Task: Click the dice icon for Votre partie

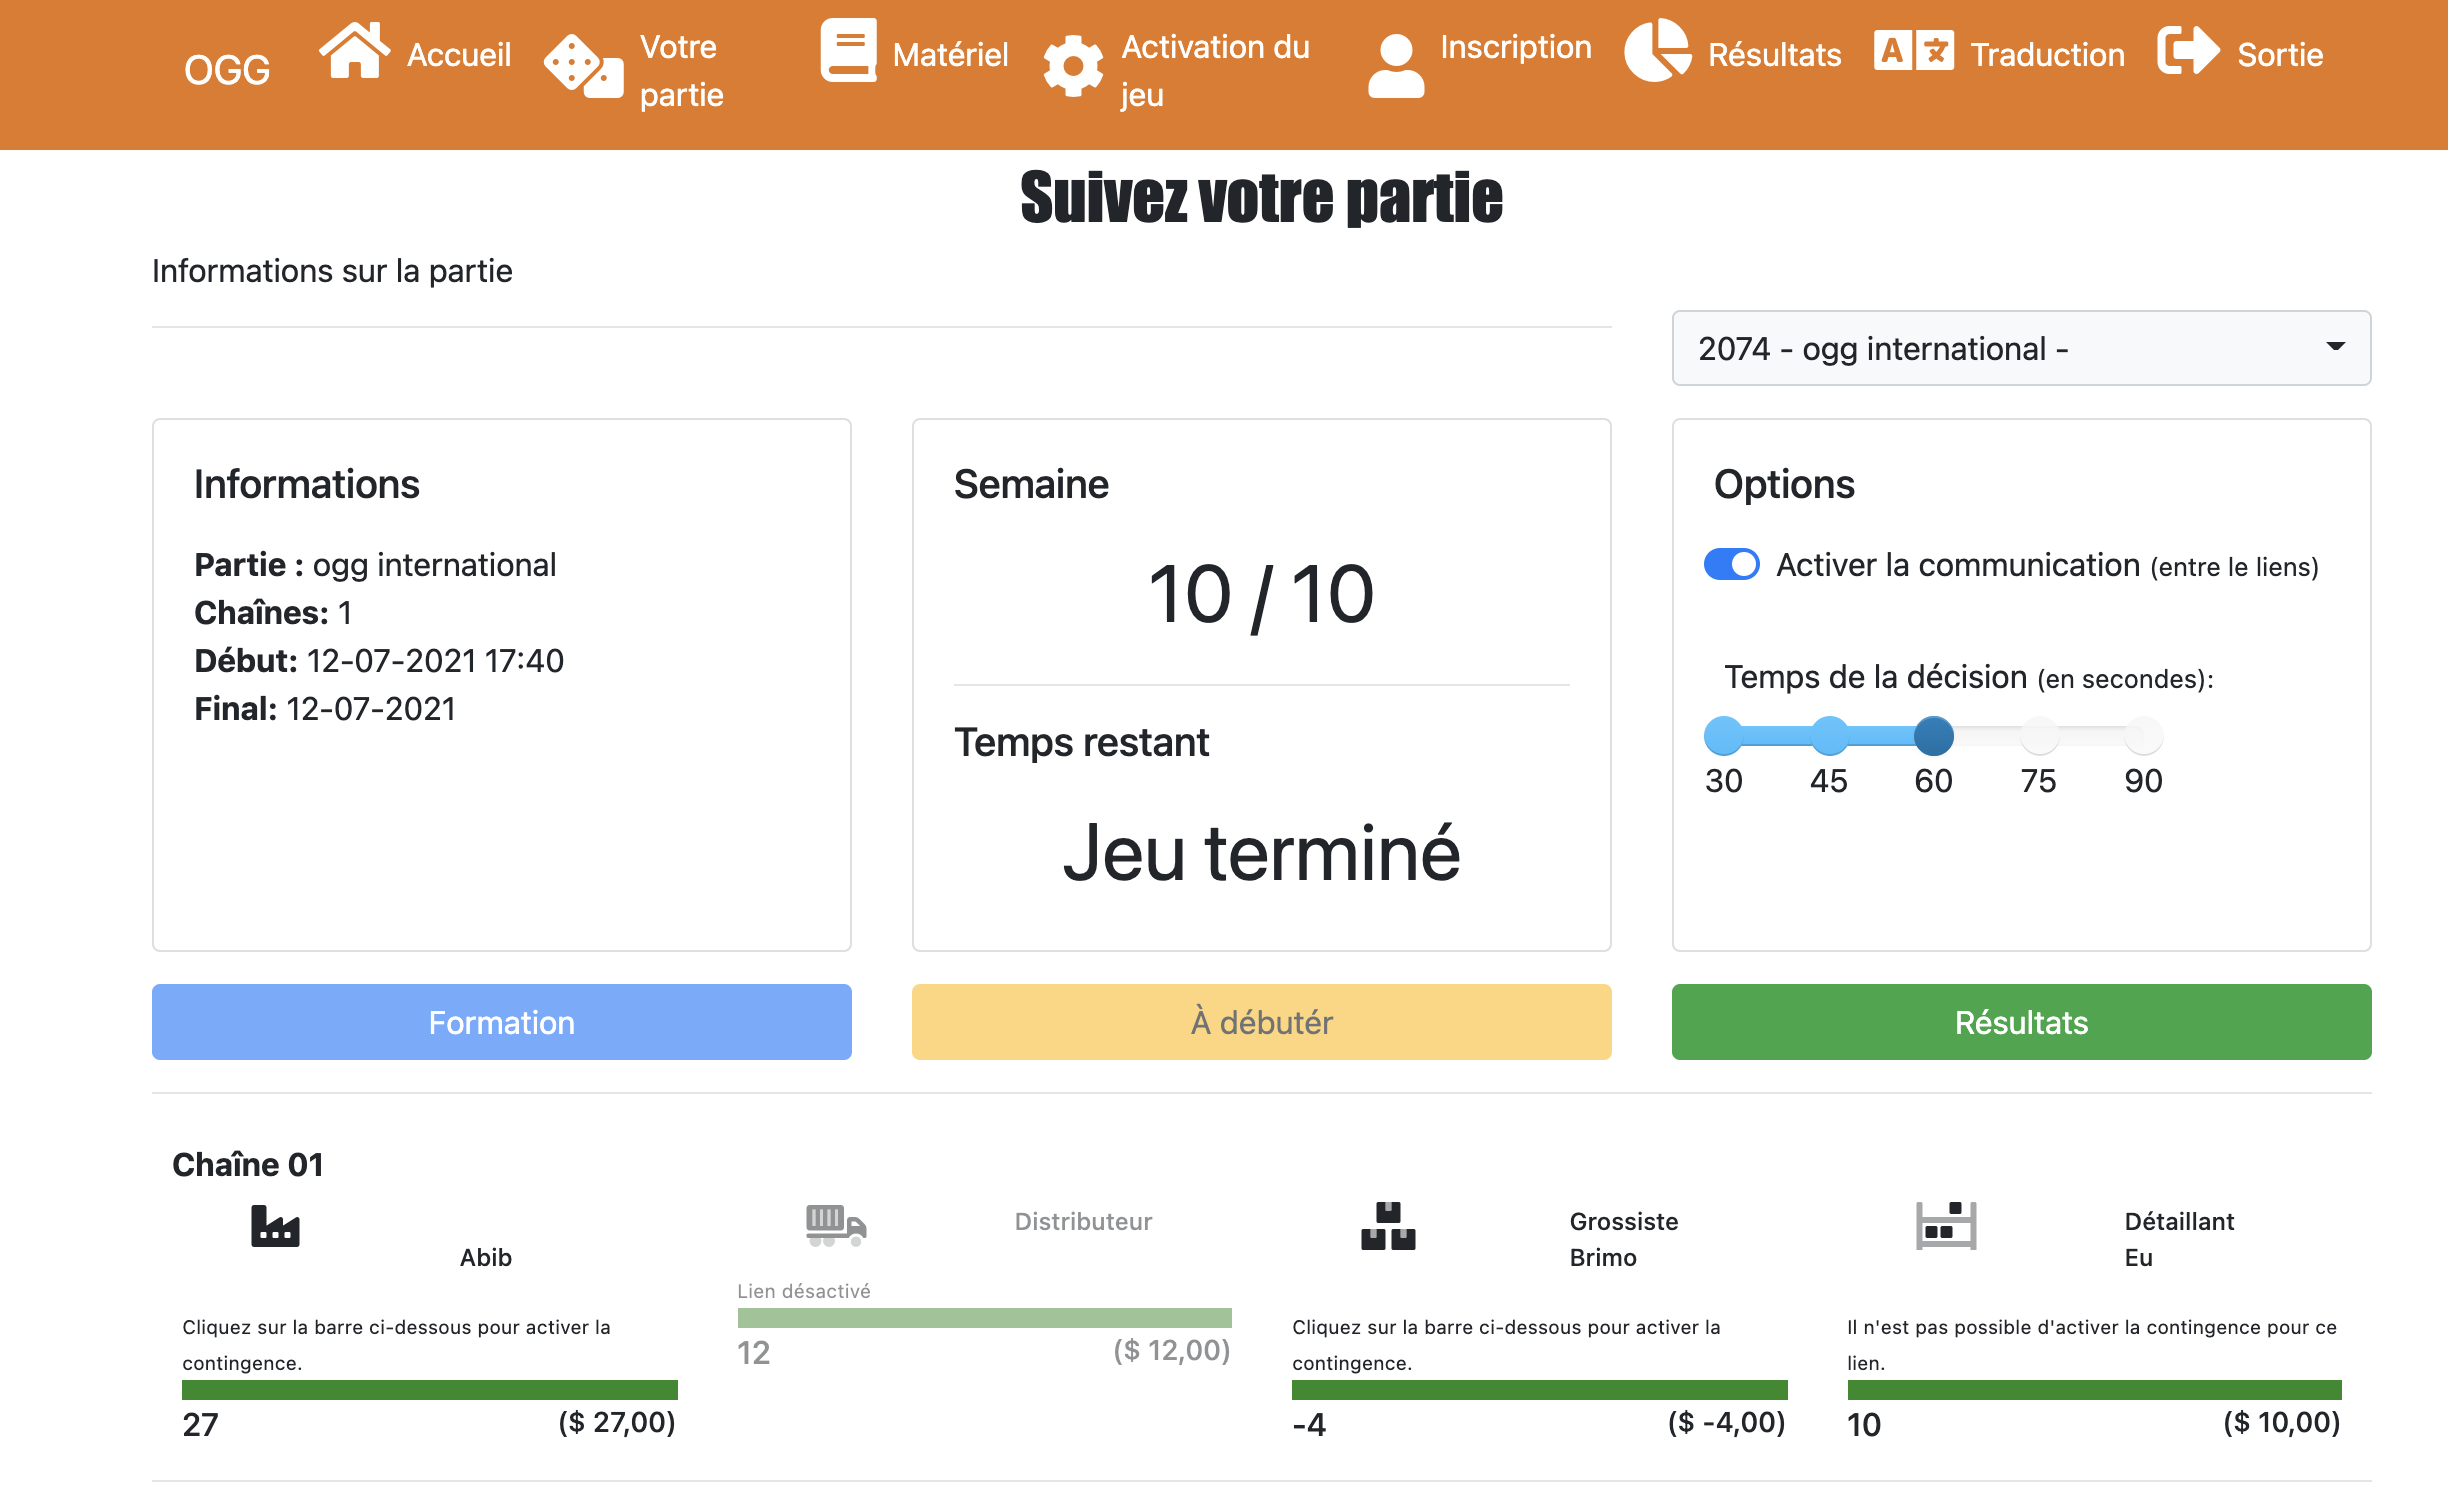Action: (583, 67)
